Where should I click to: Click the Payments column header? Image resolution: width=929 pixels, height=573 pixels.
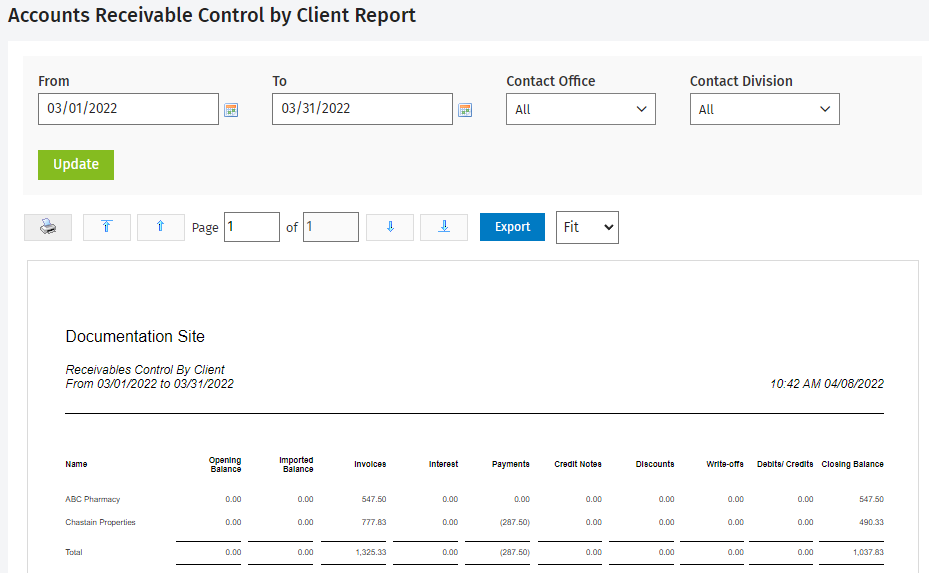point(511,464)
